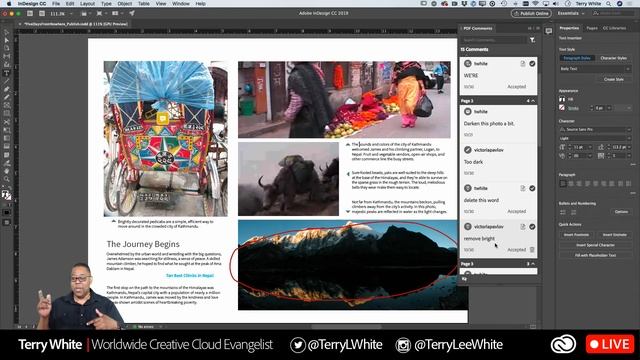Switch to the Pages tab
This screenshot has width=640, height=360.
pyautogui.click(x=592, y=28)
